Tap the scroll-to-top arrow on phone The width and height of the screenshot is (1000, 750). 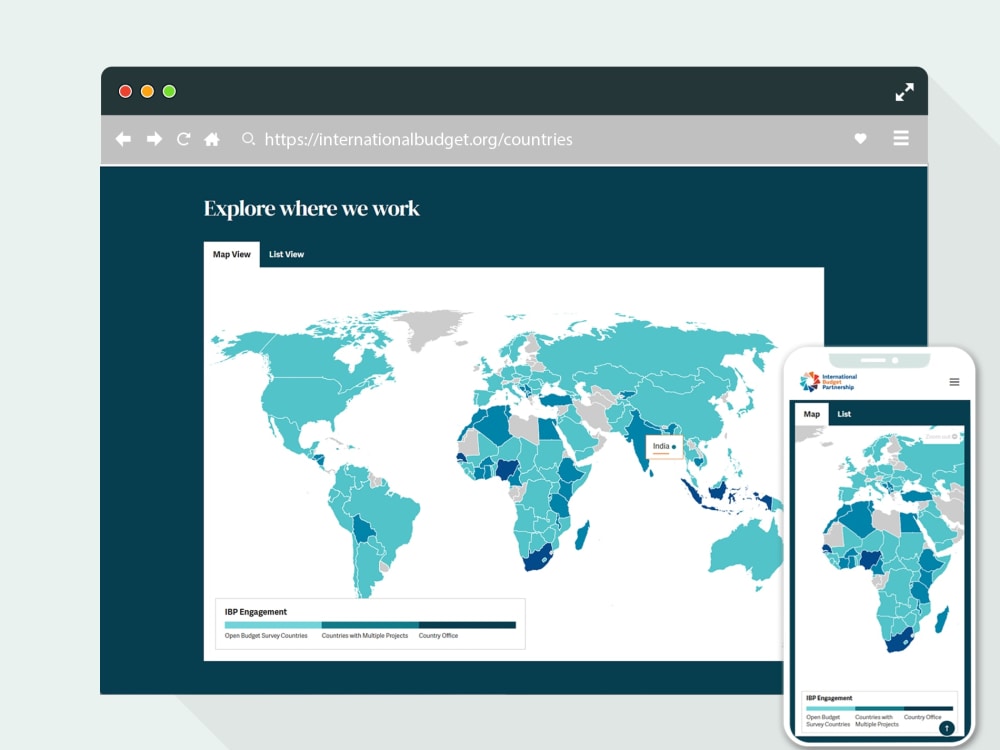point(946,728)
